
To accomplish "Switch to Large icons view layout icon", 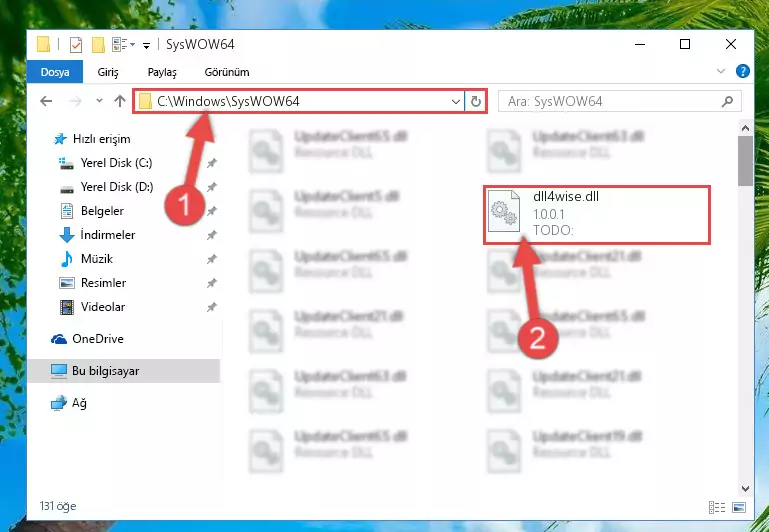I will click(x=739, y=507).
